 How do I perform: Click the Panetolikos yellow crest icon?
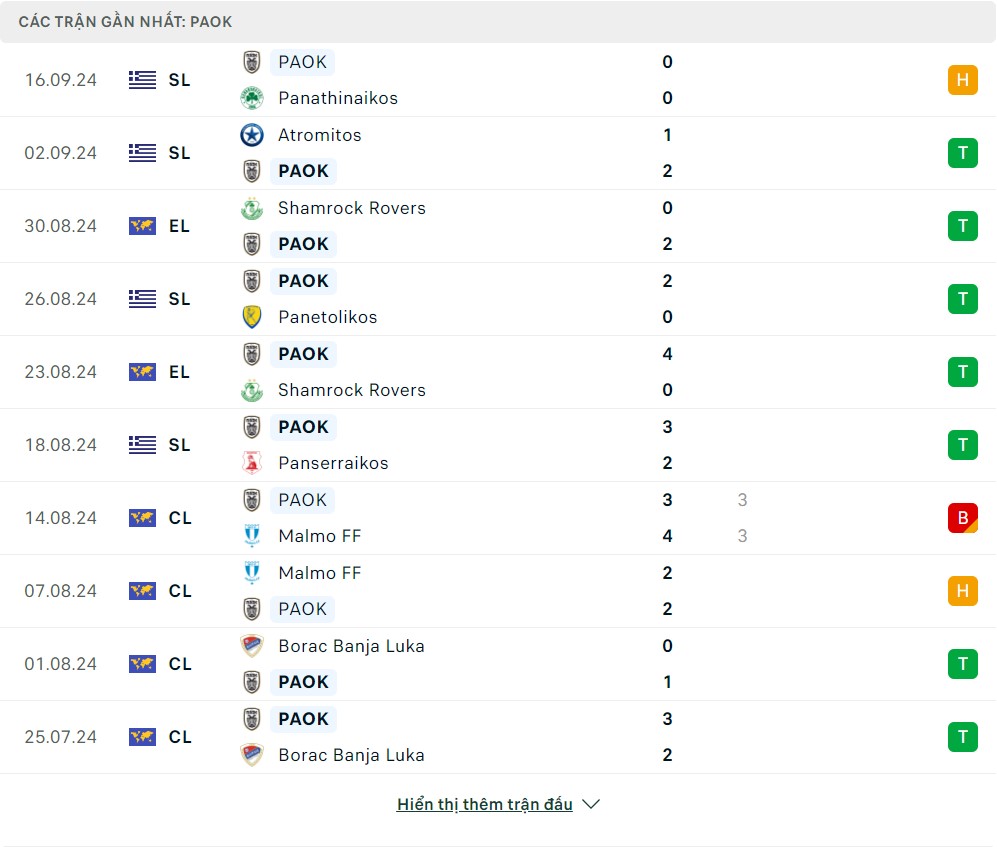[x=251, y=317]
